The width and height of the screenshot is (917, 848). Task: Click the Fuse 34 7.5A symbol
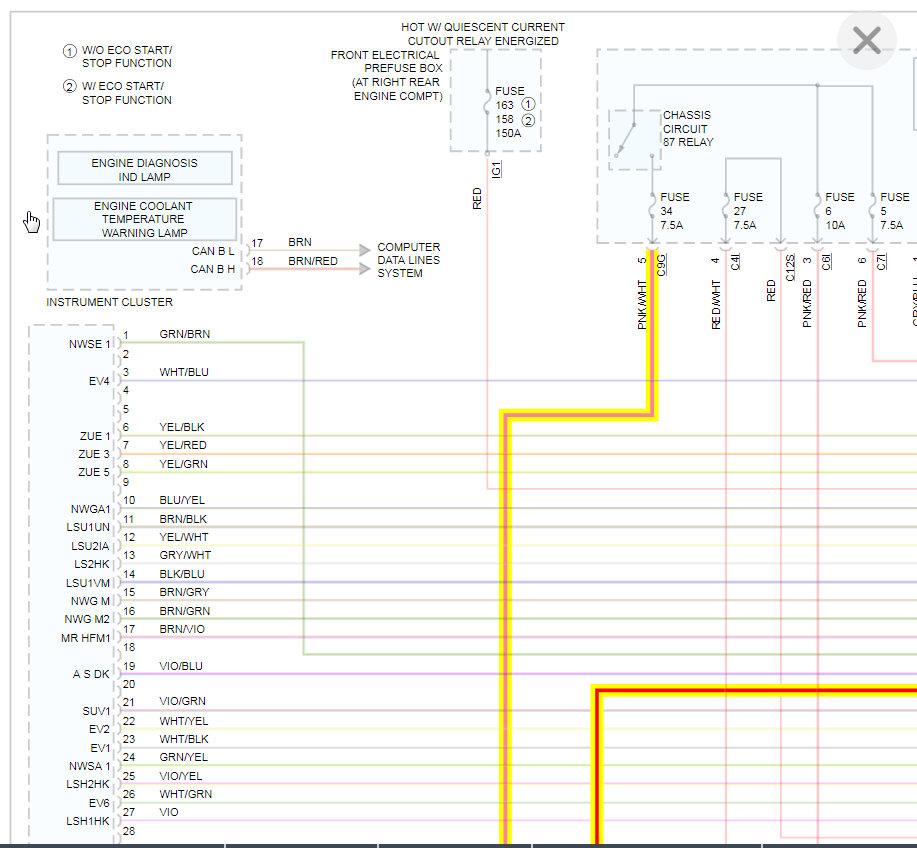(652, 211)
